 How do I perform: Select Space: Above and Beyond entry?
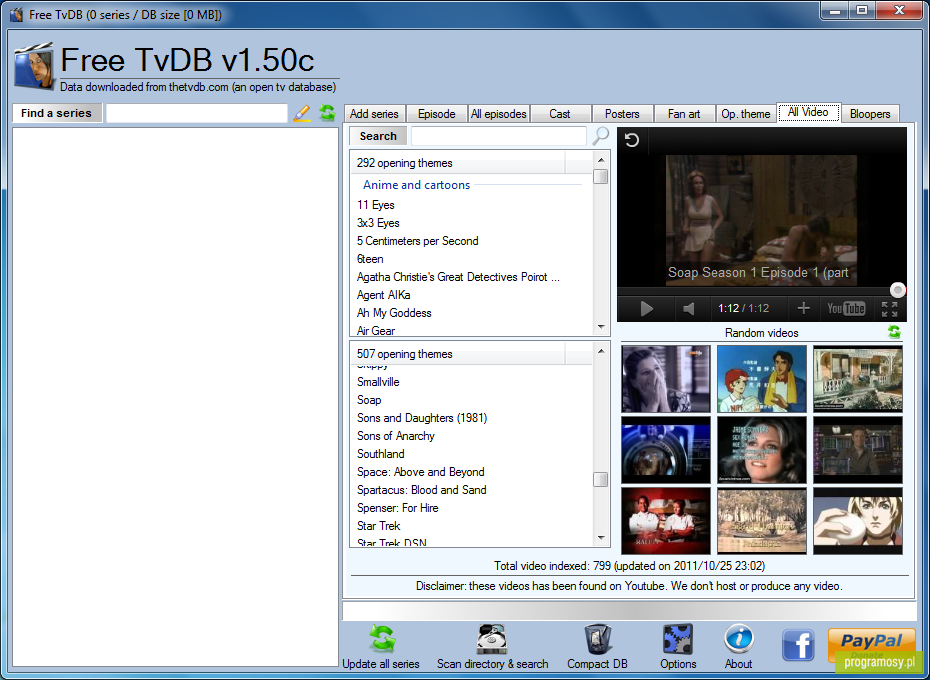point(421,472)
